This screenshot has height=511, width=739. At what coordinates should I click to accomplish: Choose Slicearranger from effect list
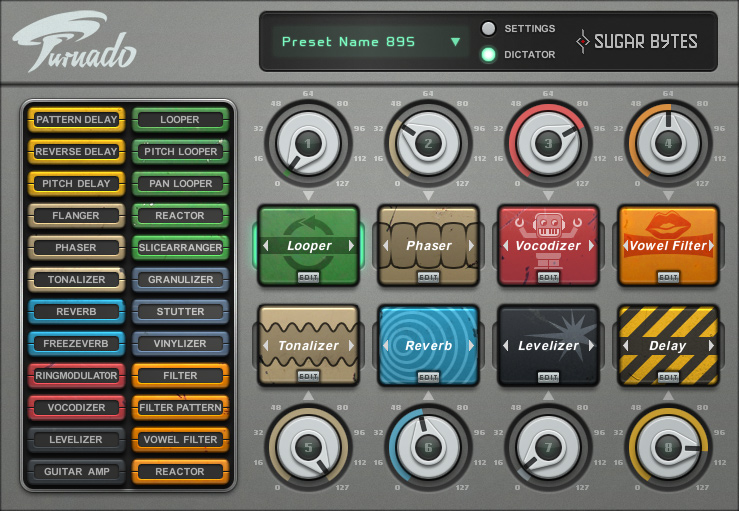[181, 247]
